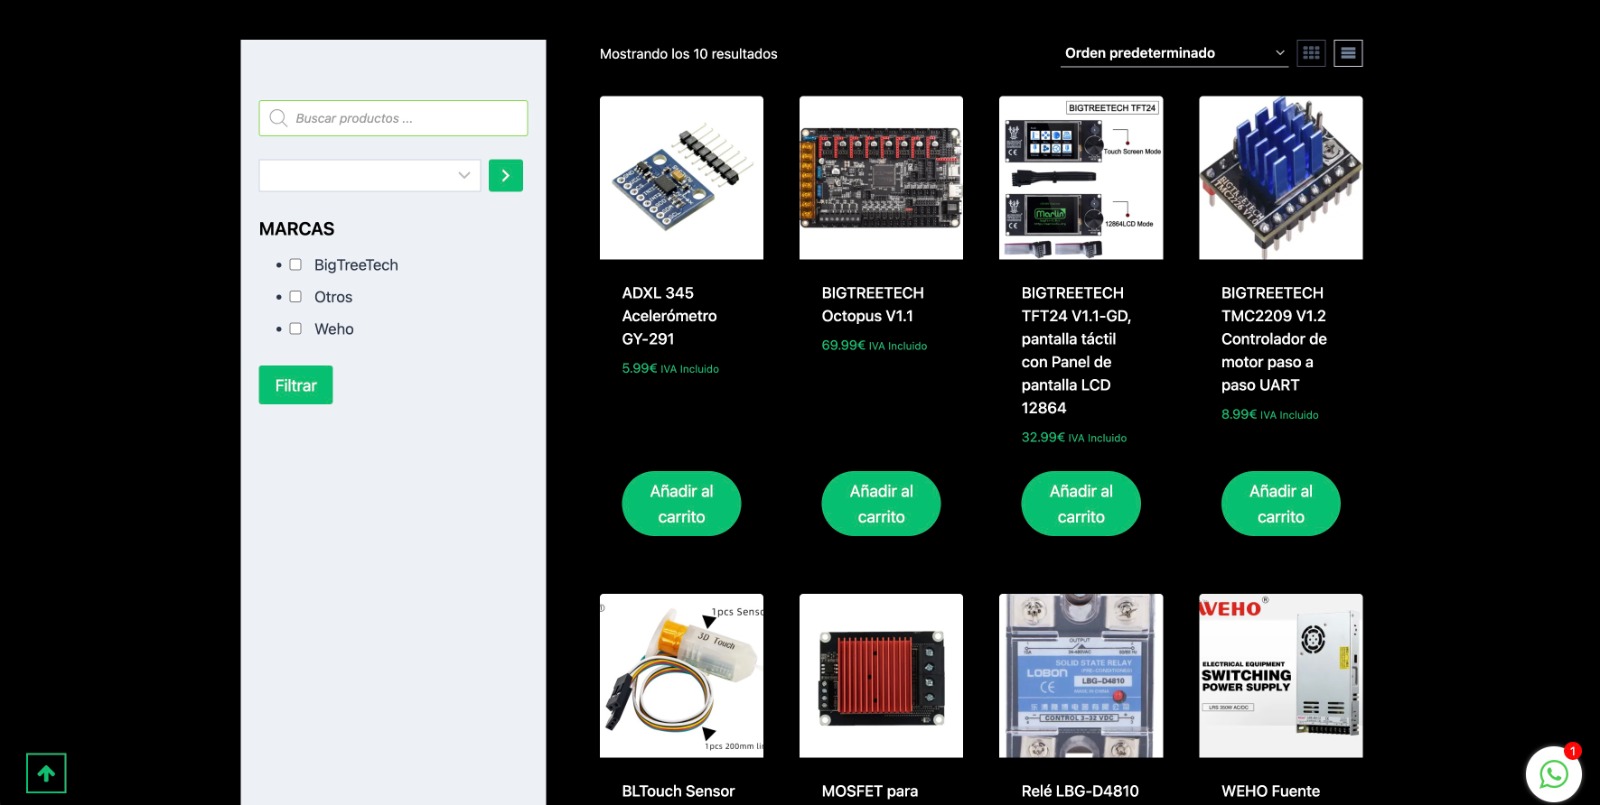1600x805 pixels.
Task: View LBG-D4810 relay product image
Action: (x=1081, y=676)
